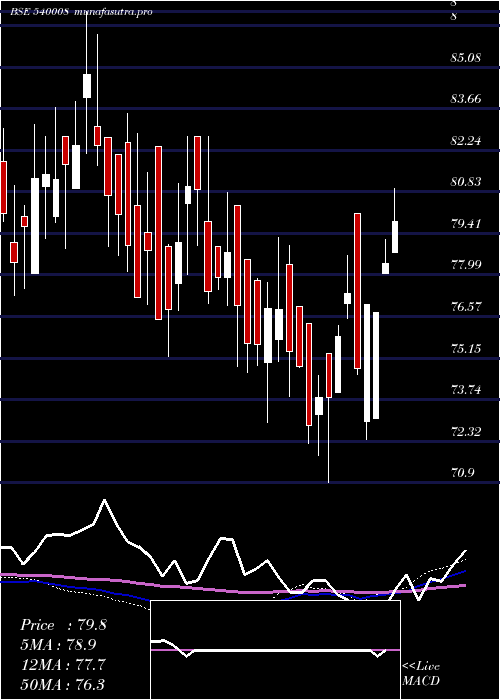Click the BSE 540008 symbol title
This screenshot has height=700, width=500.
pyautogui.click(x=39, y=12)
